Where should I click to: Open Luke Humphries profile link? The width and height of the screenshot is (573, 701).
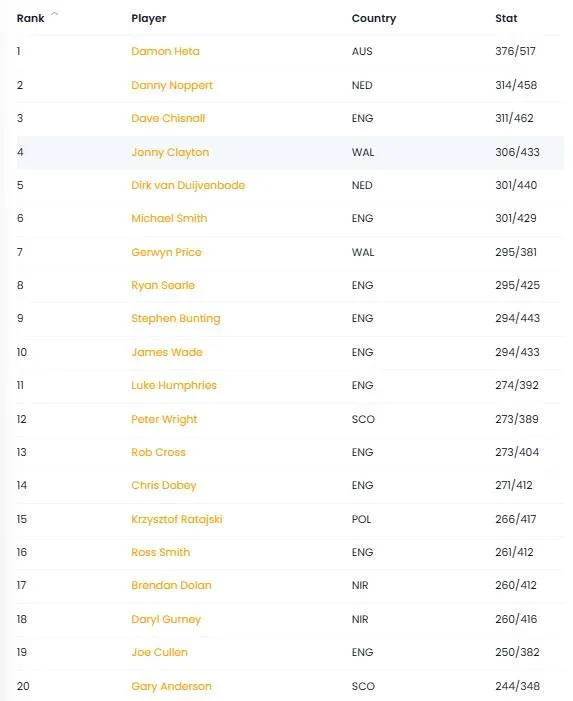point(174,386)
